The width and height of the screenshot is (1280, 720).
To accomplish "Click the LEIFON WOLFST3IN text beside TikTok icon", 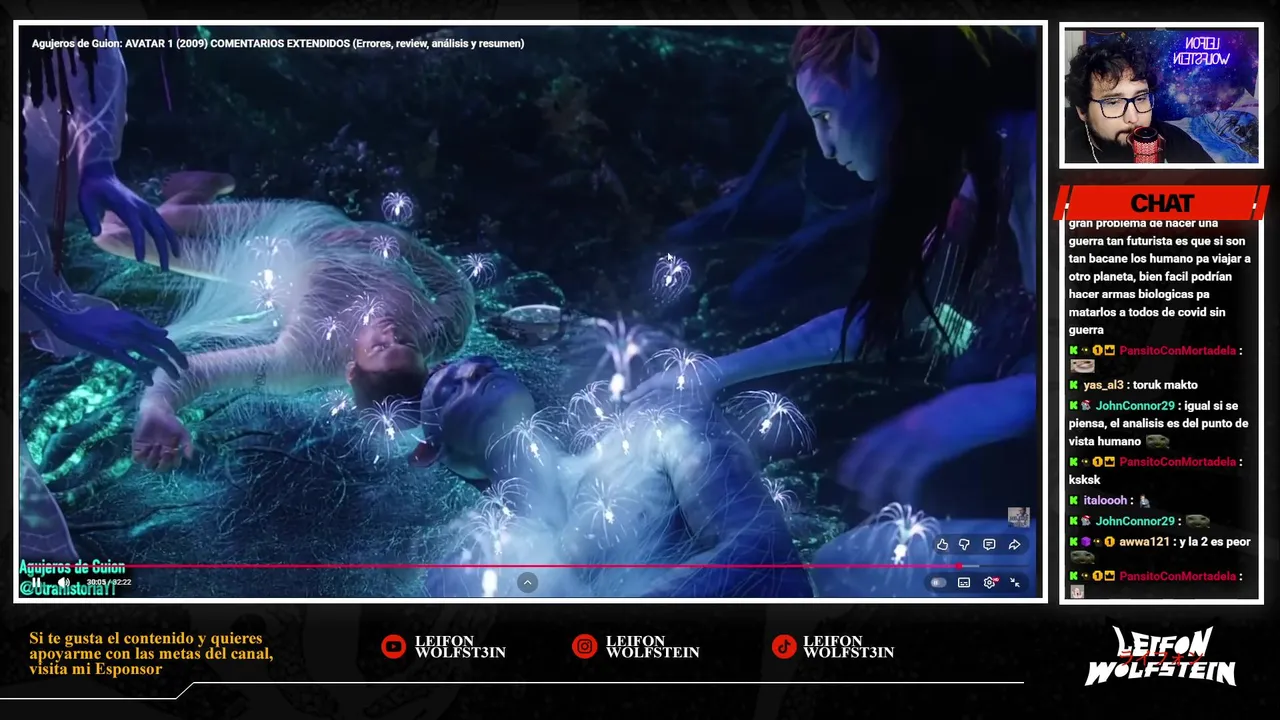I will tap(848, 647).
